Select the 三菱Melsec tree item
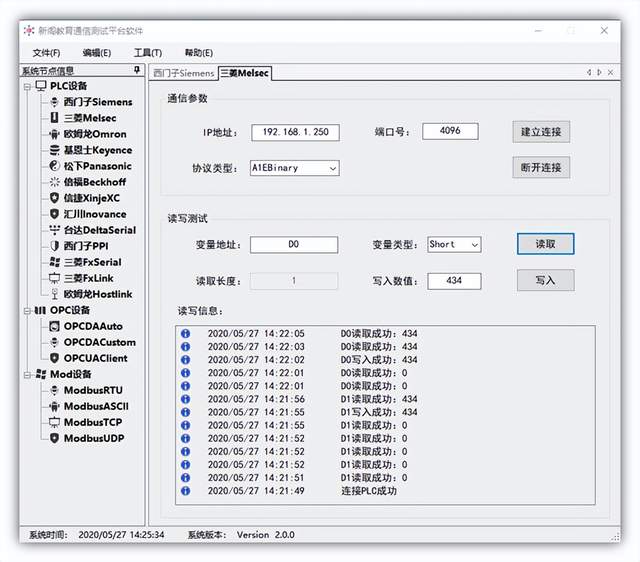This screenshot has width=640, height=562. coord(90,118)
